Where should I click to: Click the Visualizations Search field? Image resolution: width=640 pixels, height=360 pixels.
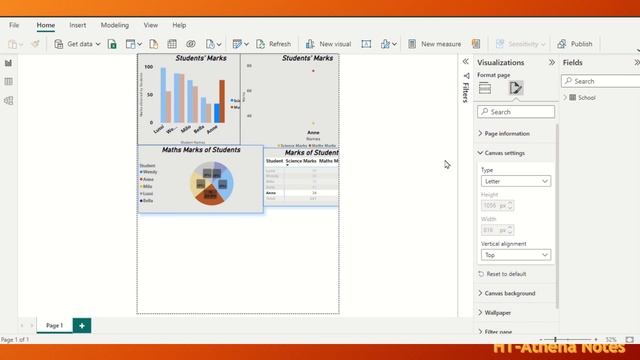[516, 112]
